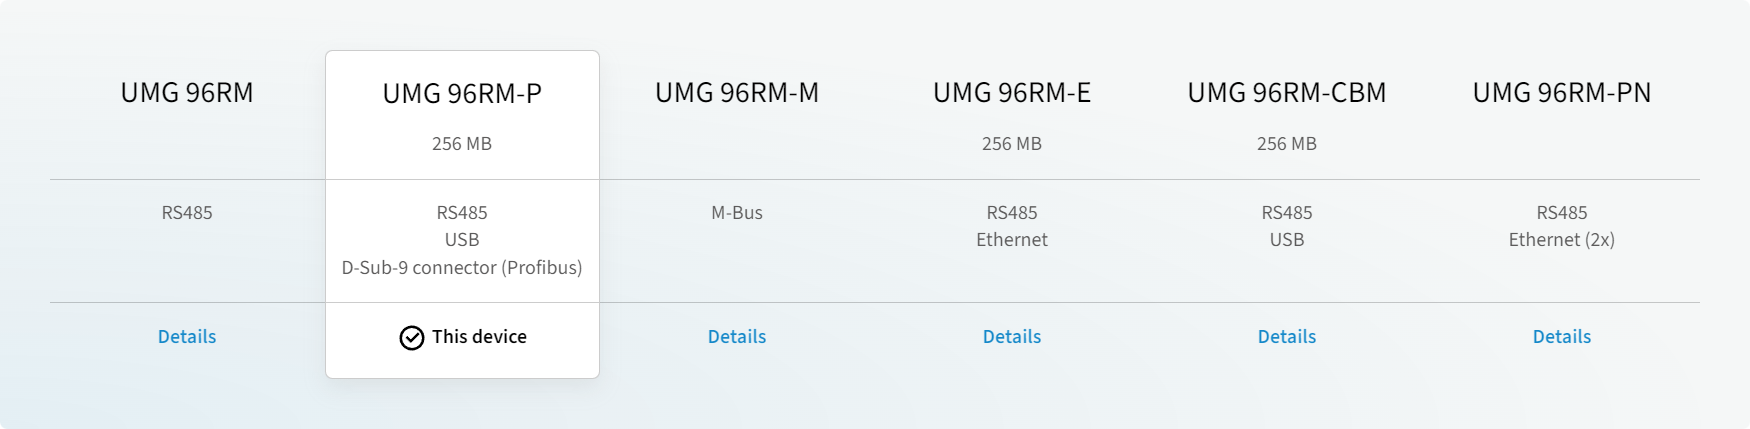Click the checkmark icon beside This device
This screenshot has height=429, width=1750.
411,338
